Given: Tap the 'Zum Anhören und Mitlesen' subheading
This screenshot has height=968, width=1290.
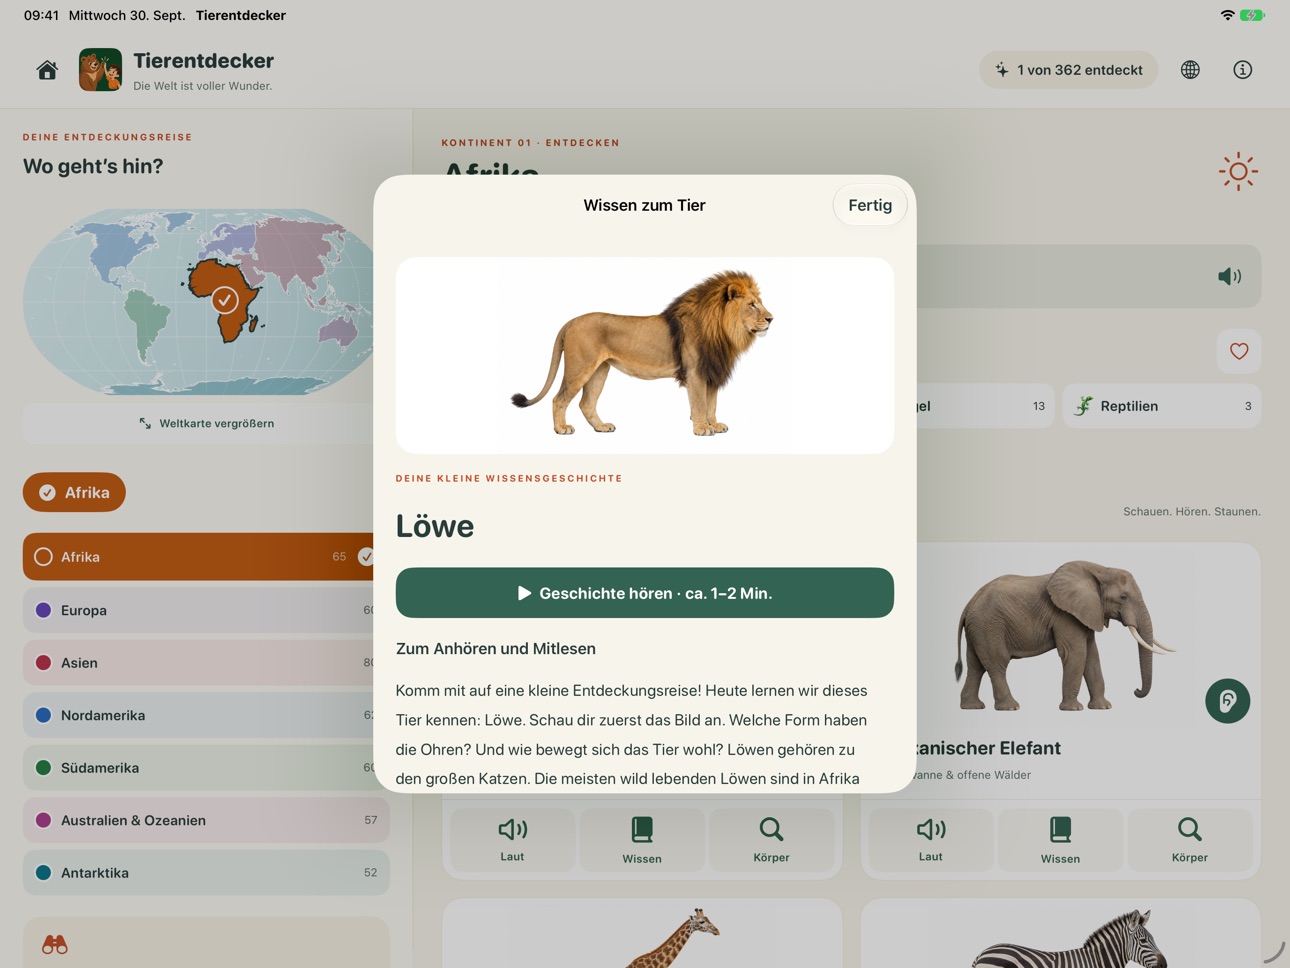Looking at the screenshot, I should point(496,649).
